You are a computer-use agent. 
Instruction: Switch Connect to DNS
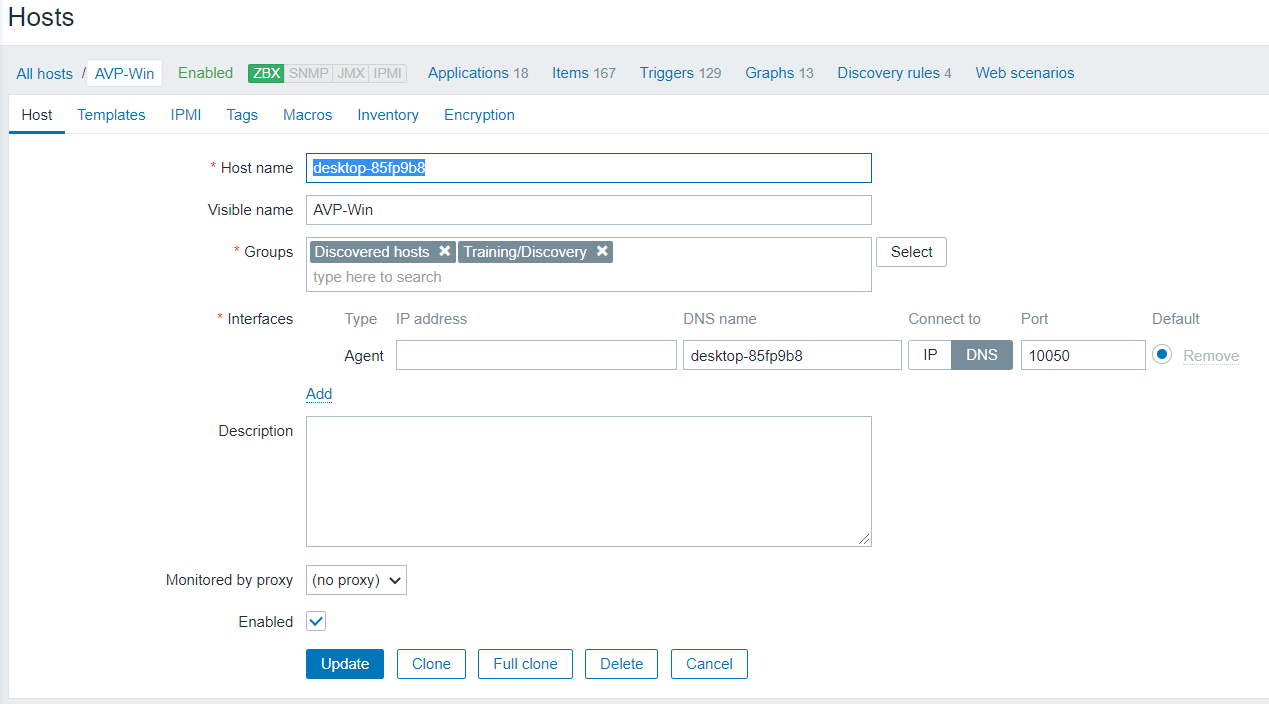click(981, 355)
